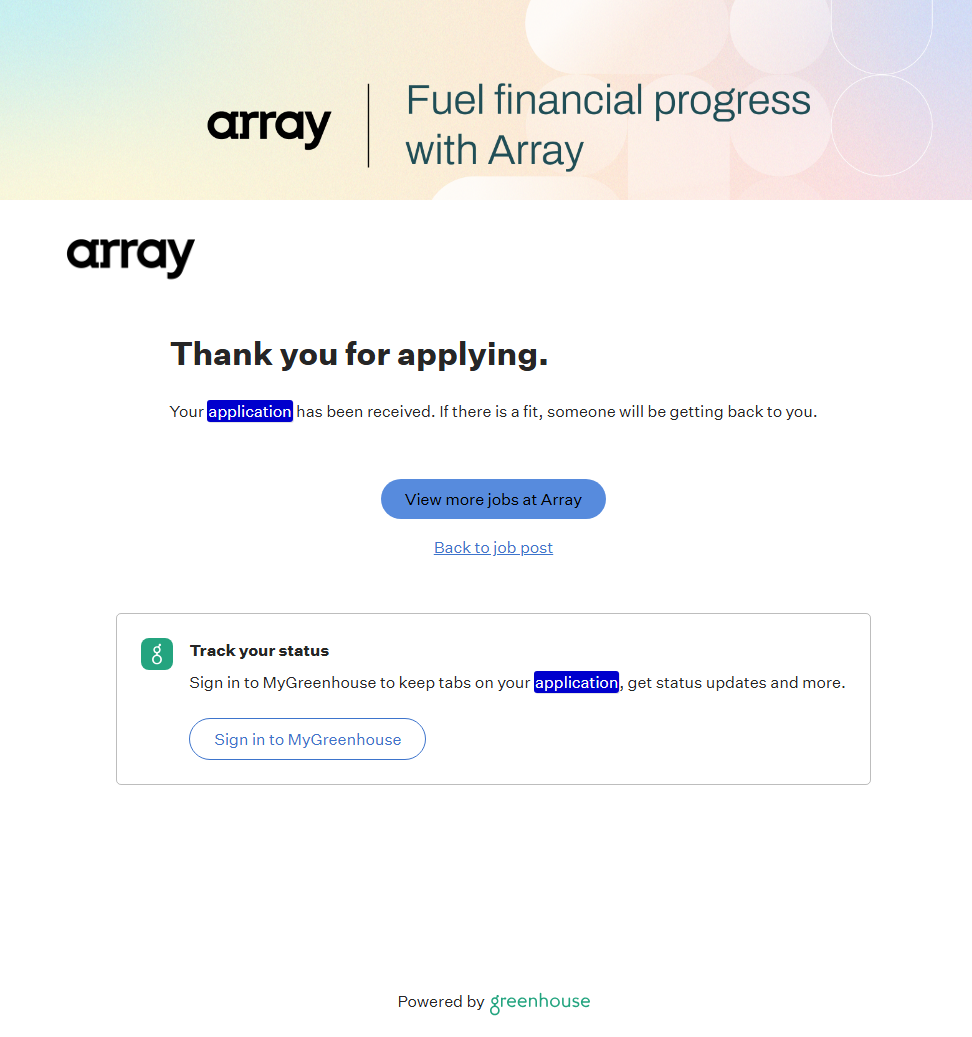Click the Powered by text in the footer
Screen dimensions: 972x1037
(440, 1002)
